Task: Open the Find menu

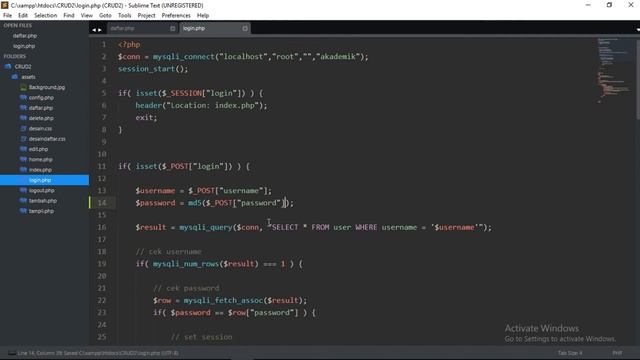Action: [x=69, y=16]
